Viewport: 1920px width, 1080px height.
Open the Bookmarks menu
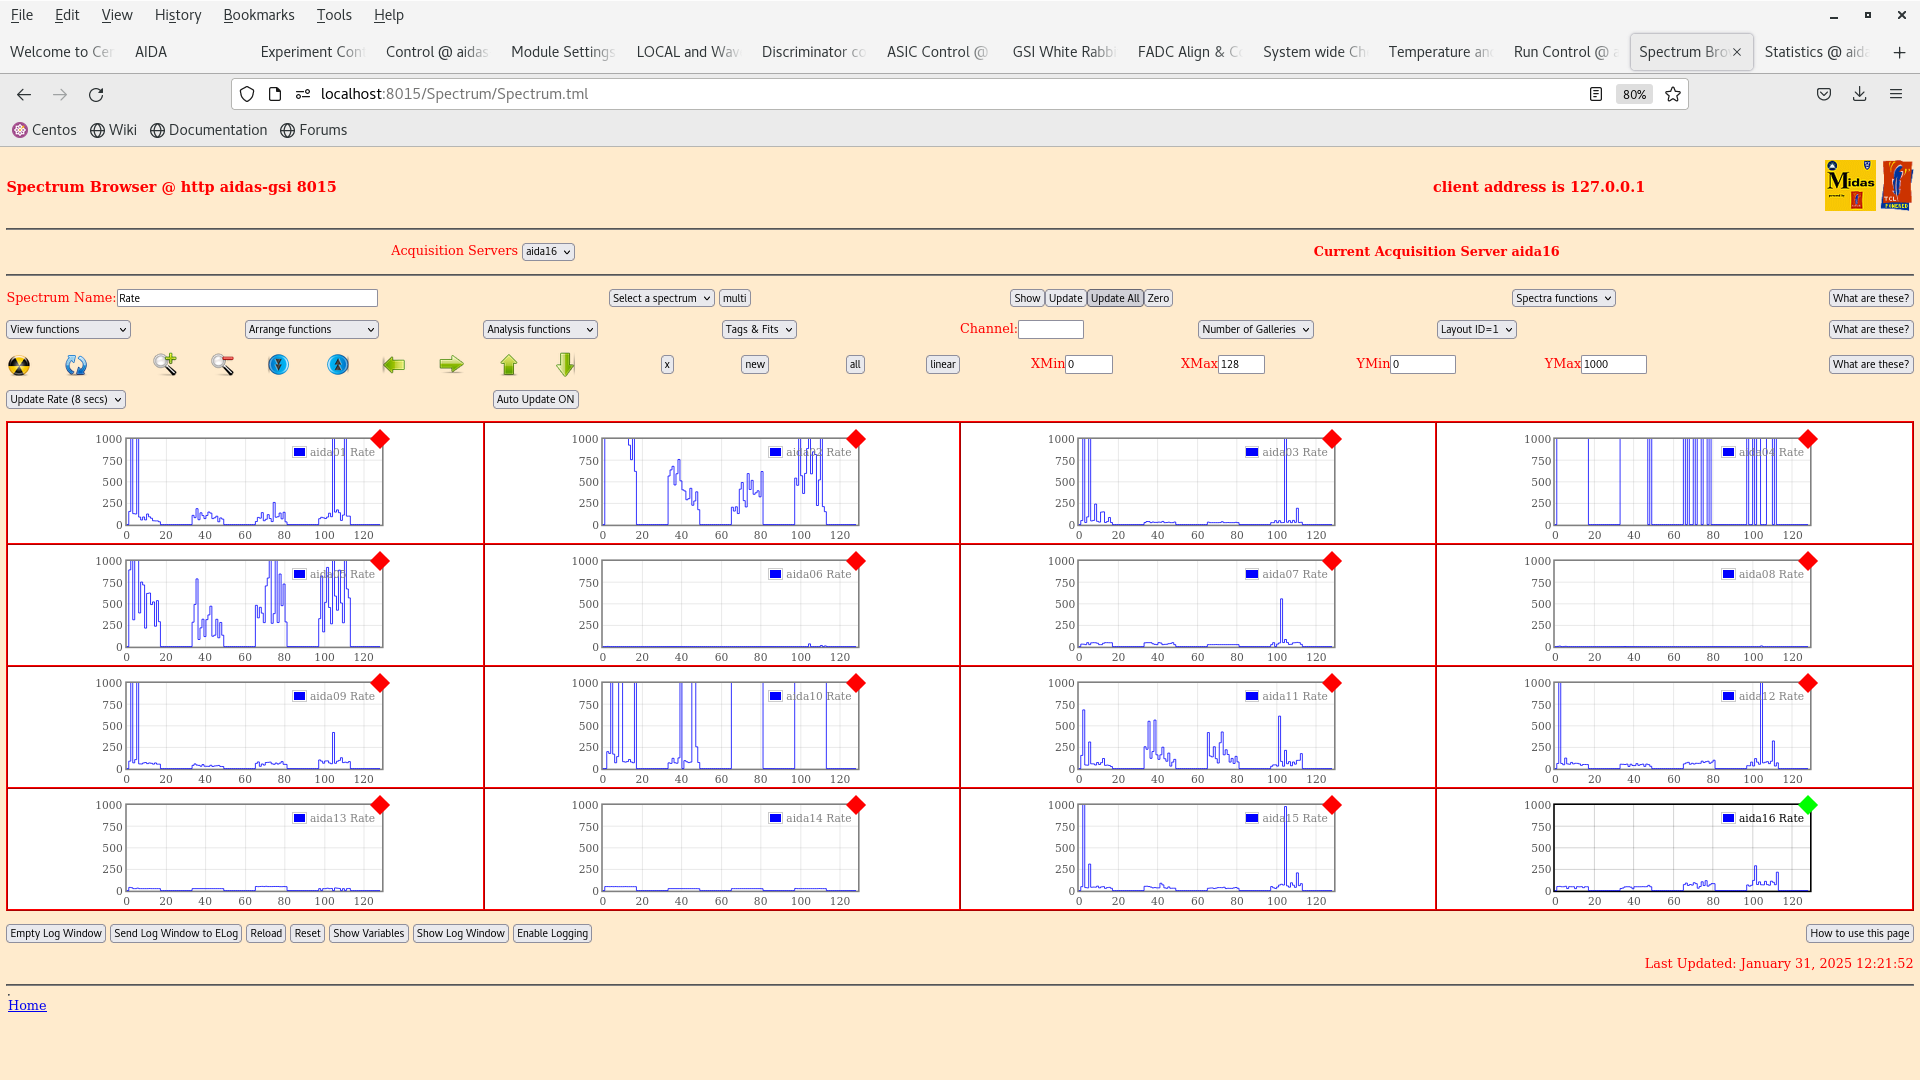258,15
